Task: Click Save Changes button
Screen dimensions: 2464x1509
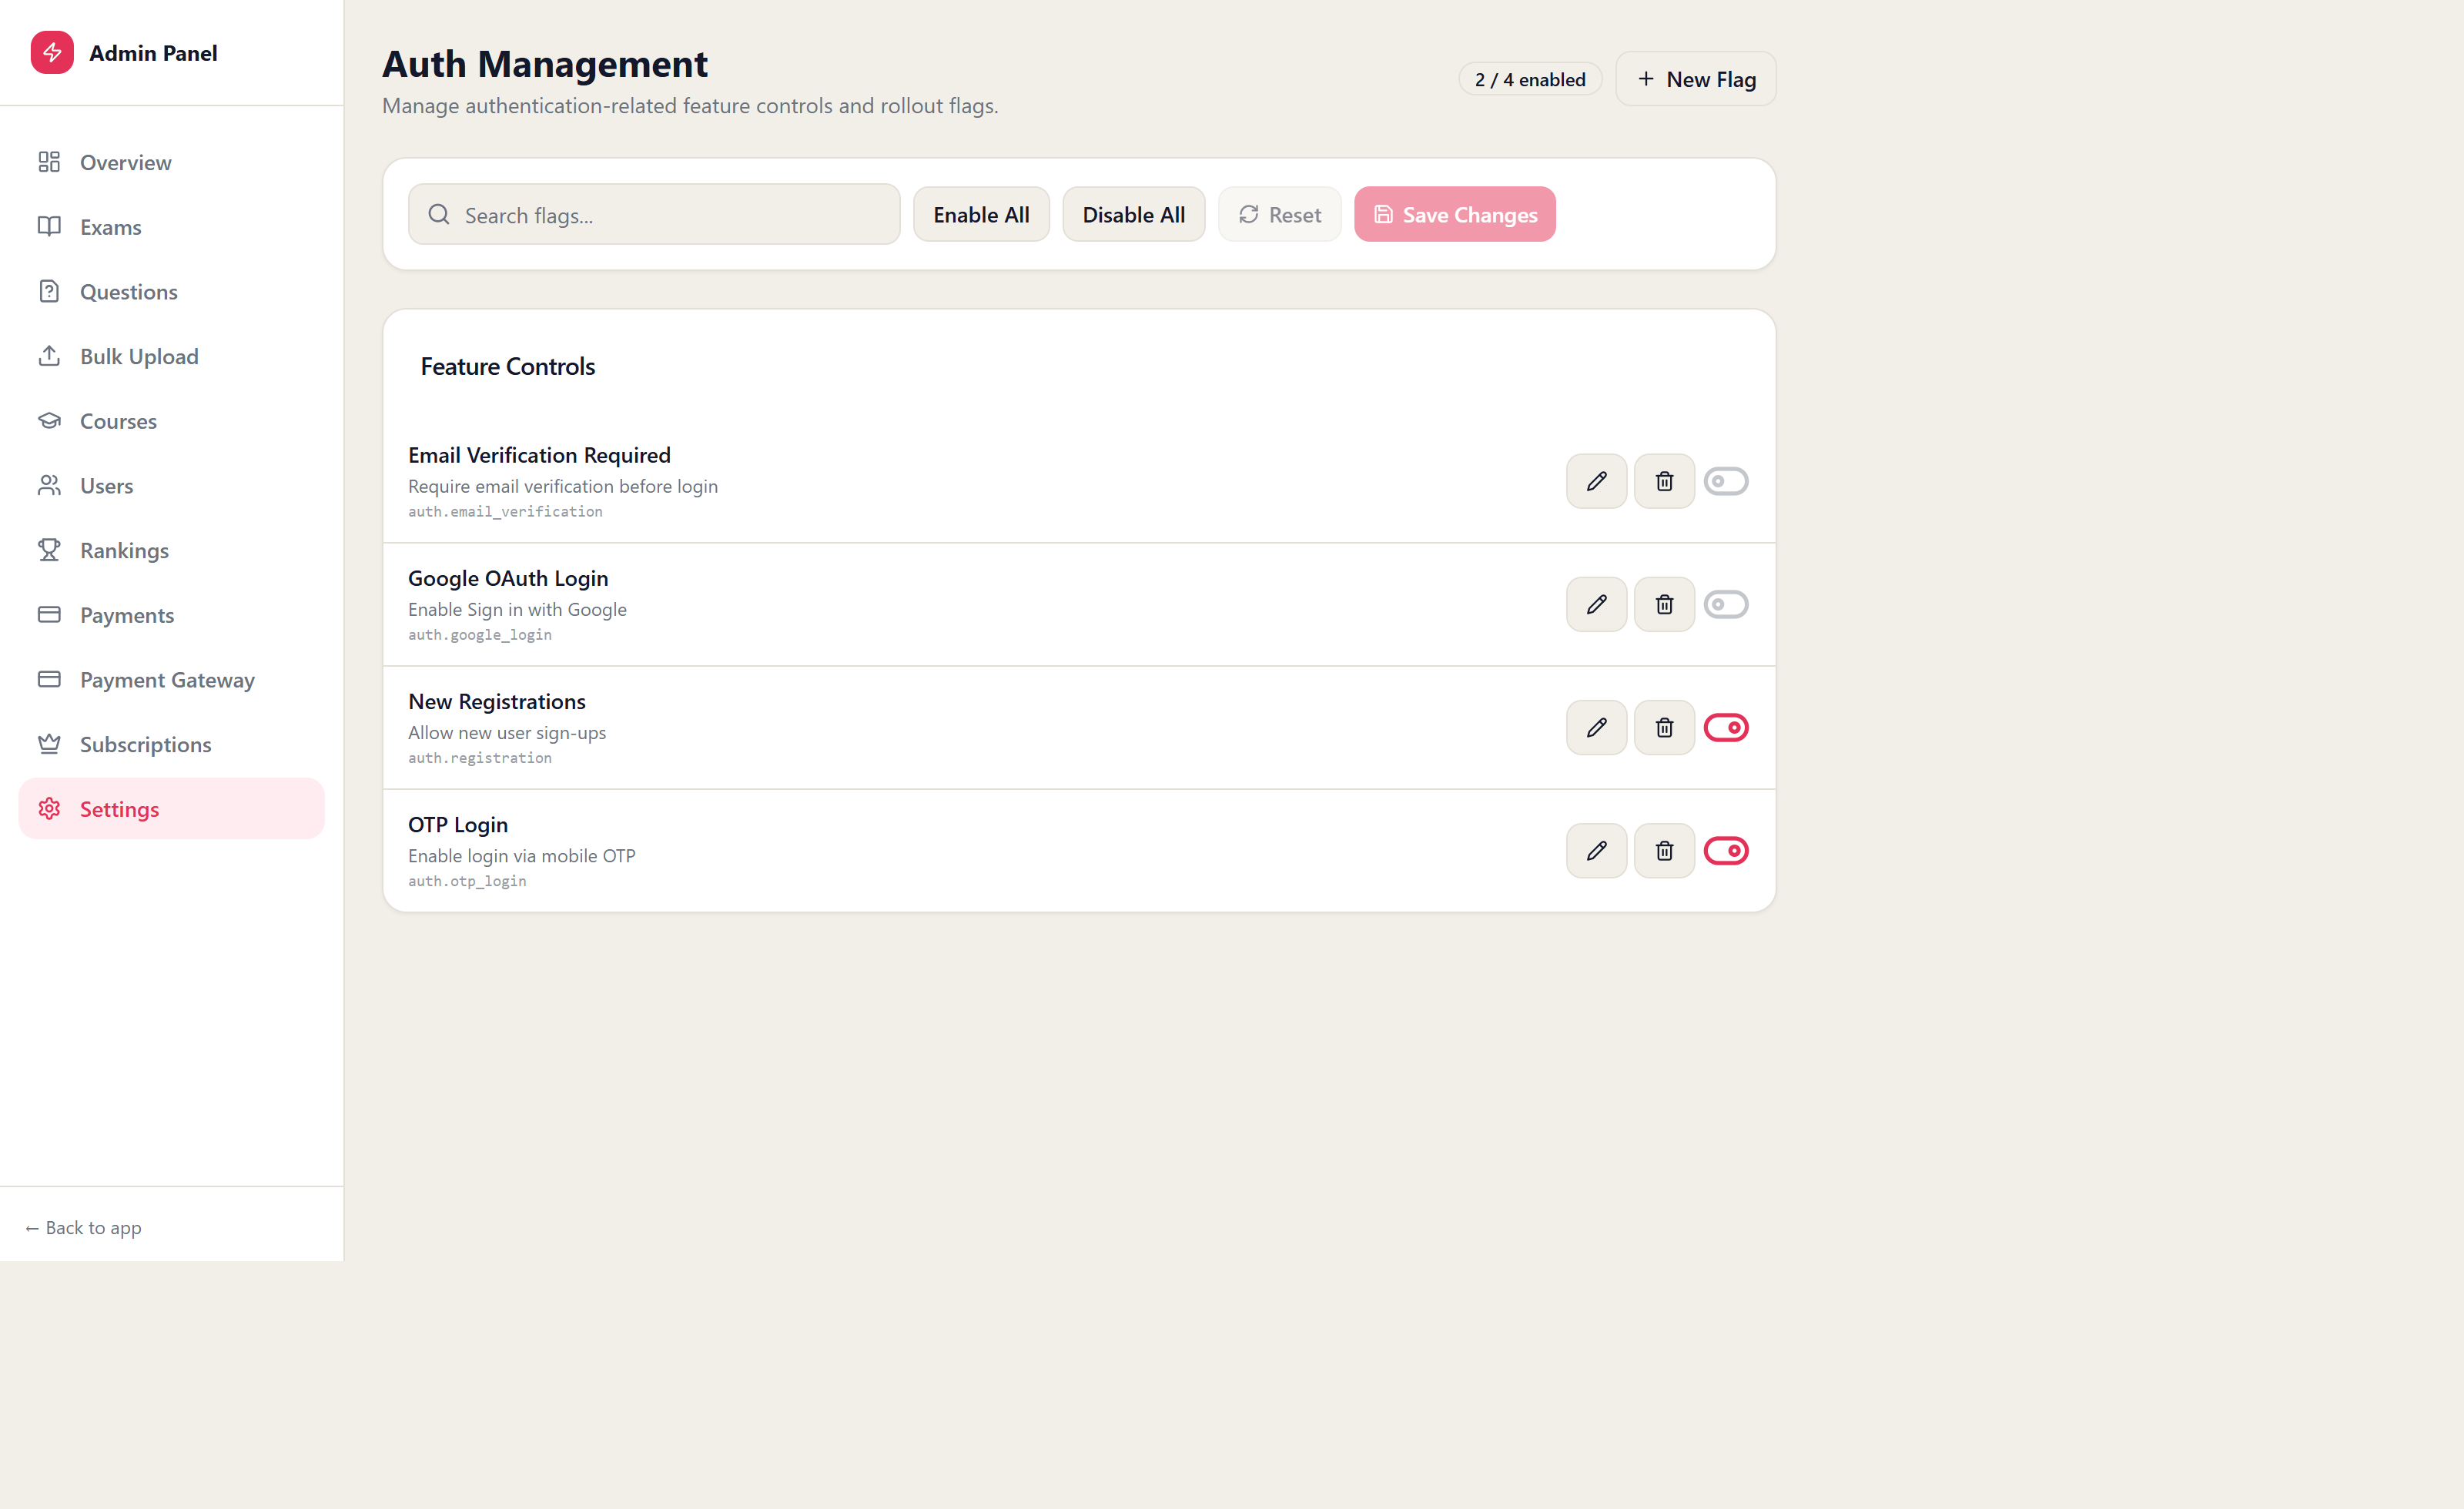Action: (1454, 214)
